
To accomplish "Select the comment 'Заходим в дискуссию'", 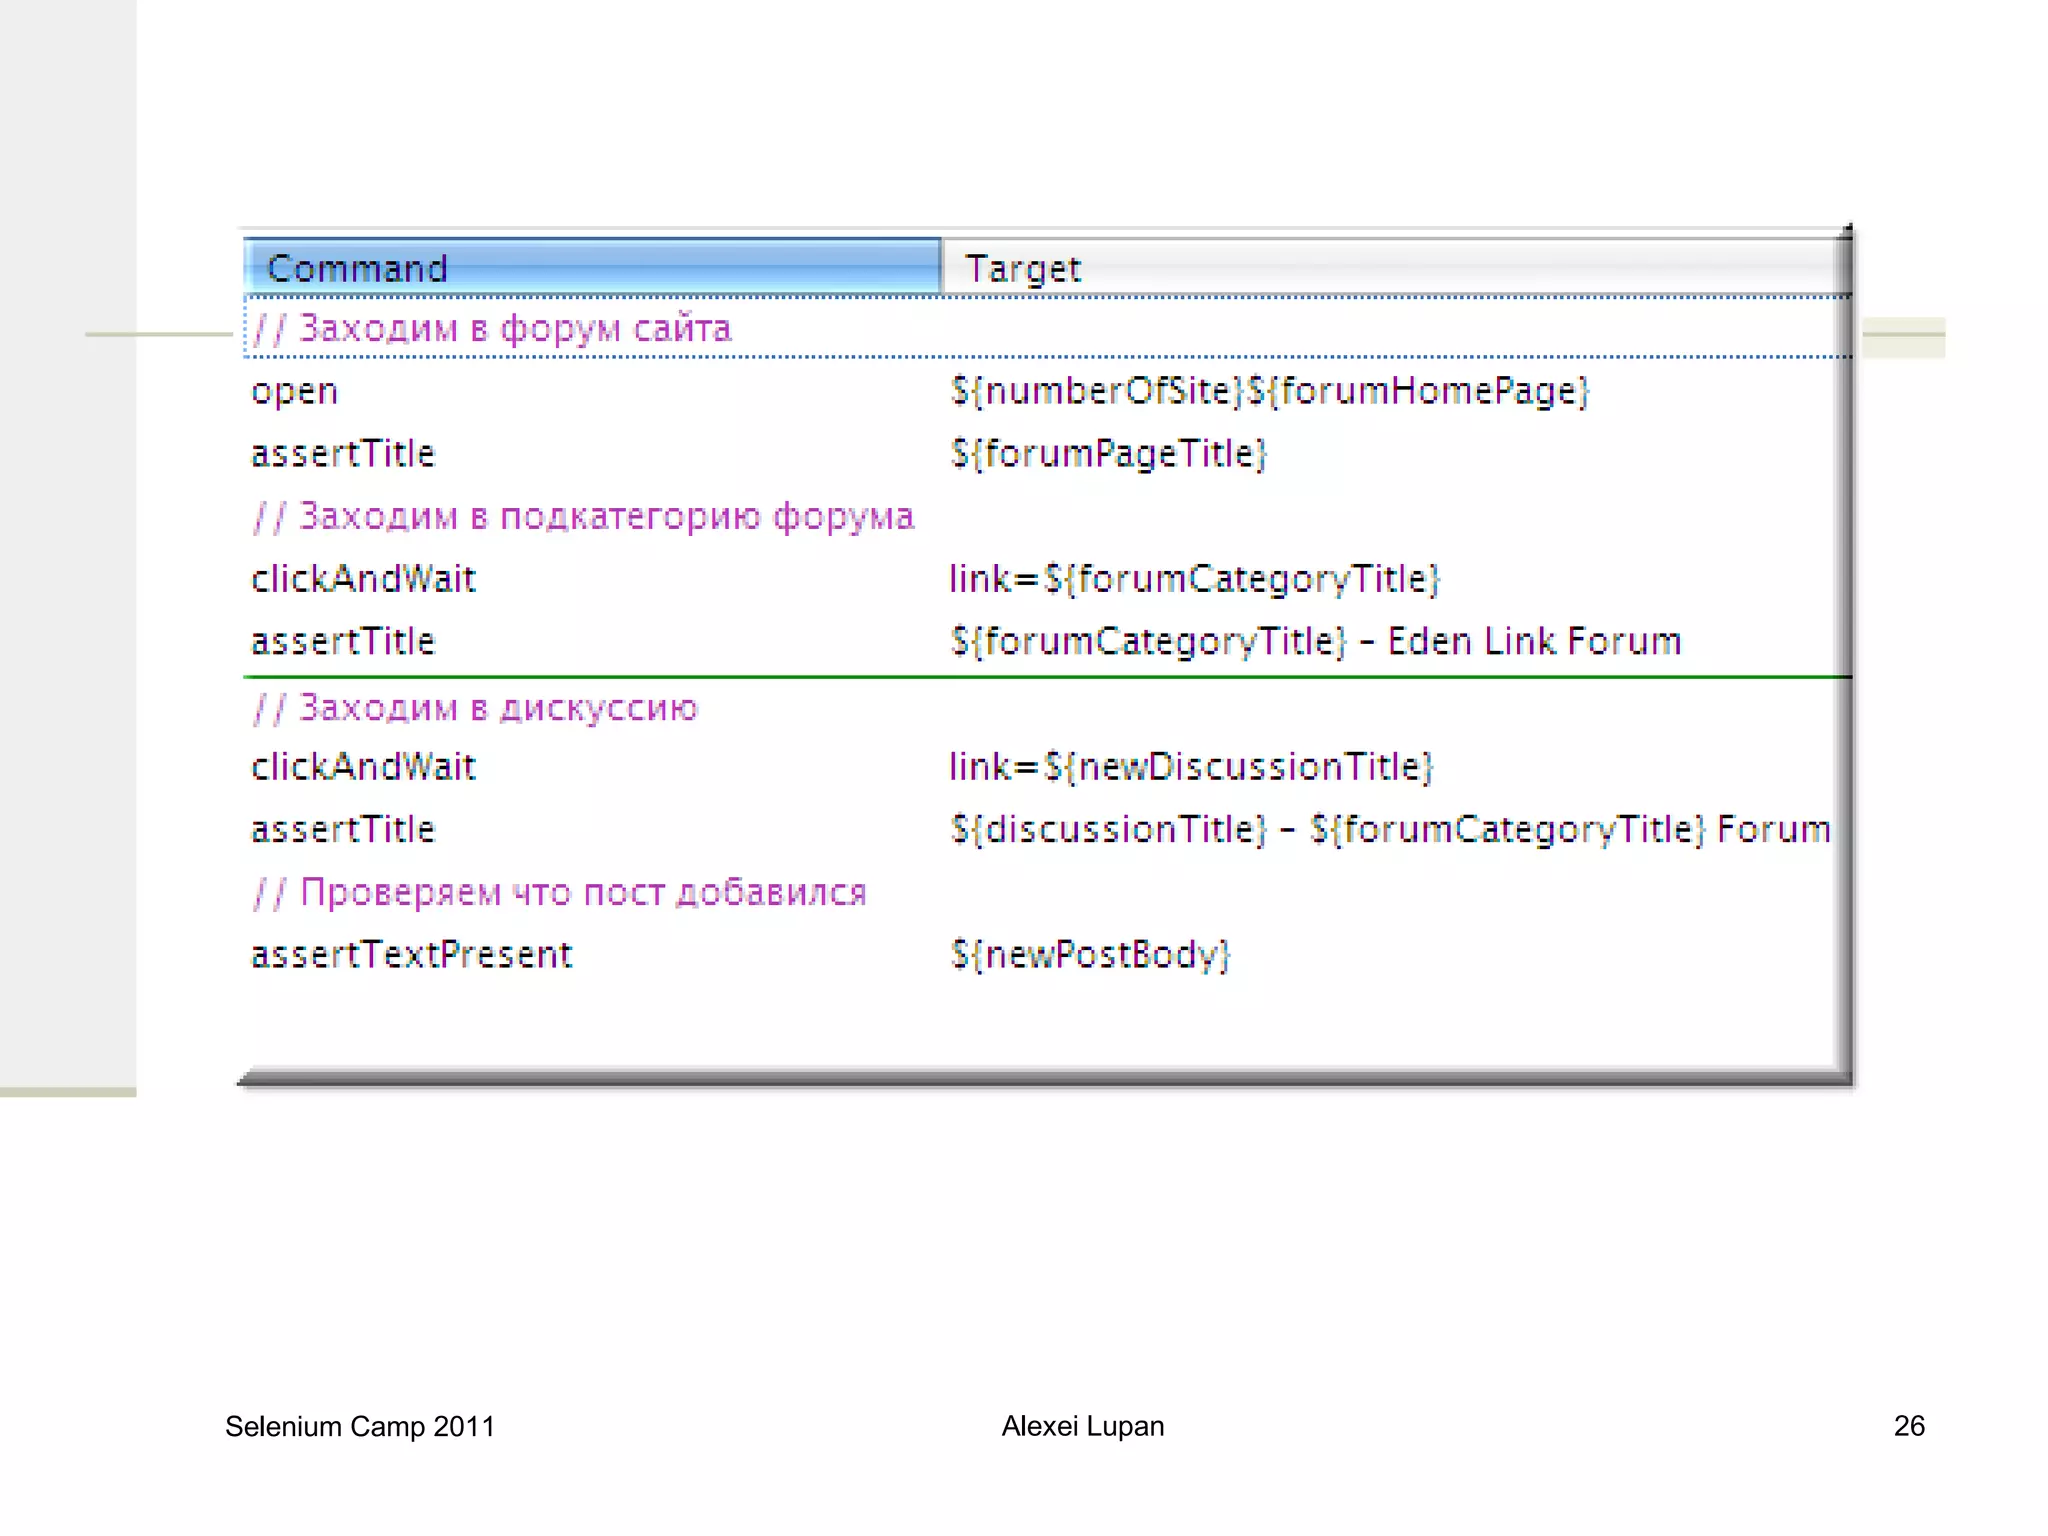I will tap(476, 708).
